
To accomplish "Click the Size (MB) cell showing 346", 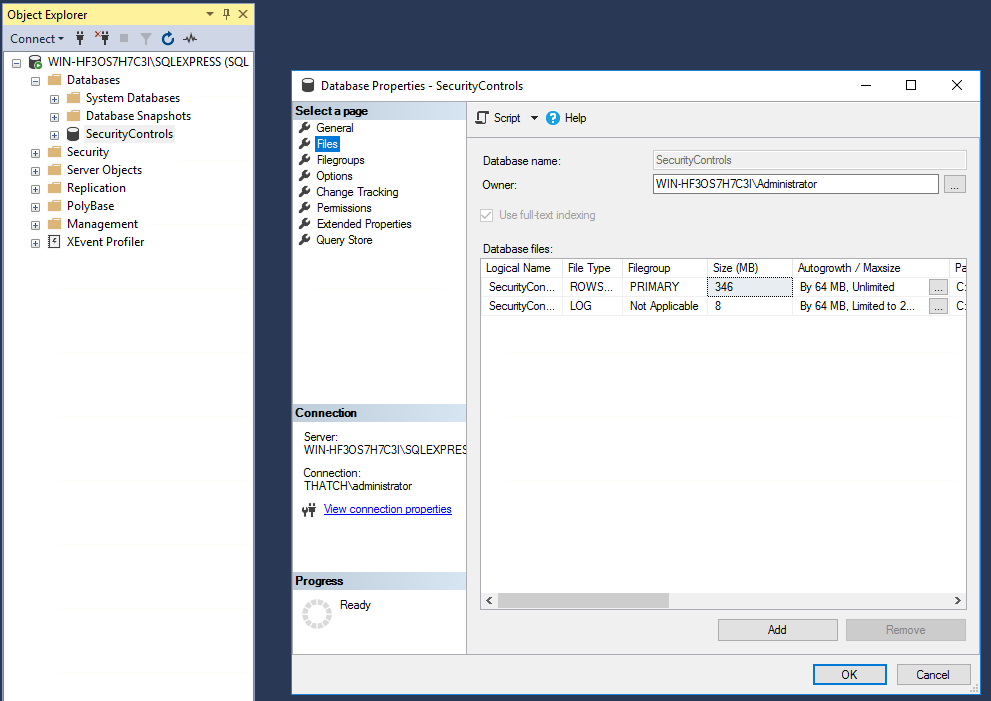I will (x=750, y=287).
